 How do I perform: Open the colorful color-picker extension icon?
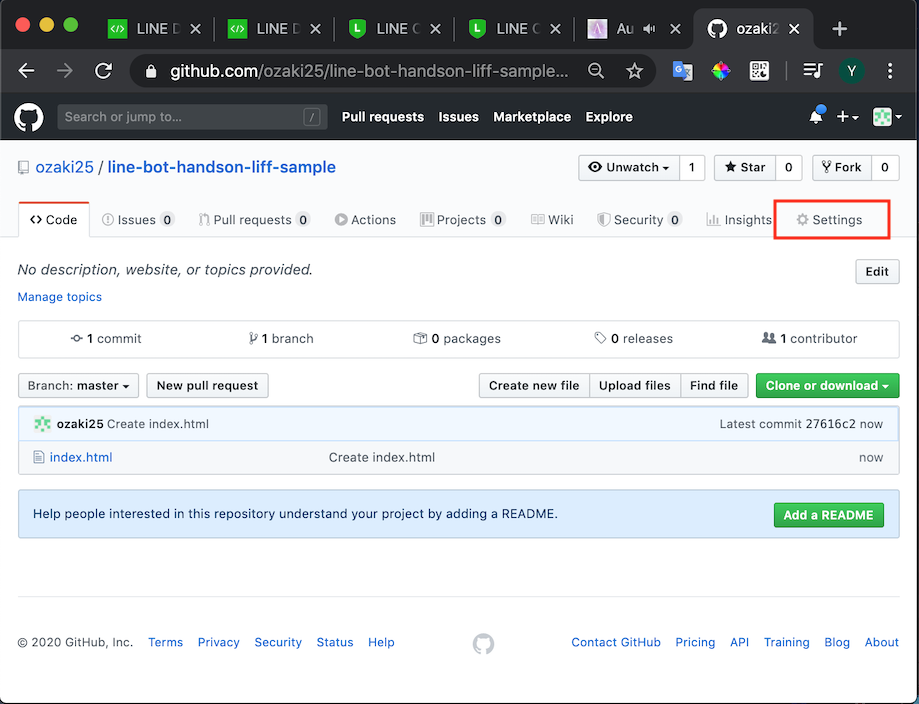[720, 72]
